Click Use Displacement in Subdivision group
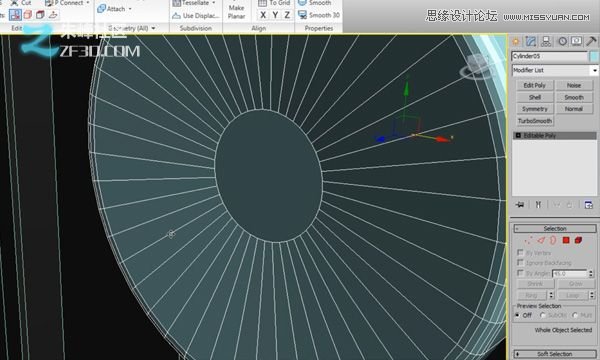This screenshot has height=360, width=600. pyautogui.click(x=196, y=16)
